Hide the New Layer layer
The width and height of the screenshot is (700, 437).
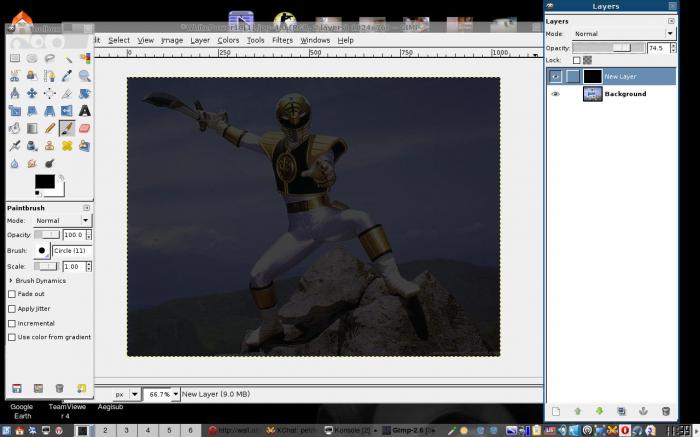pyautogui.click(x=555, y=76)
